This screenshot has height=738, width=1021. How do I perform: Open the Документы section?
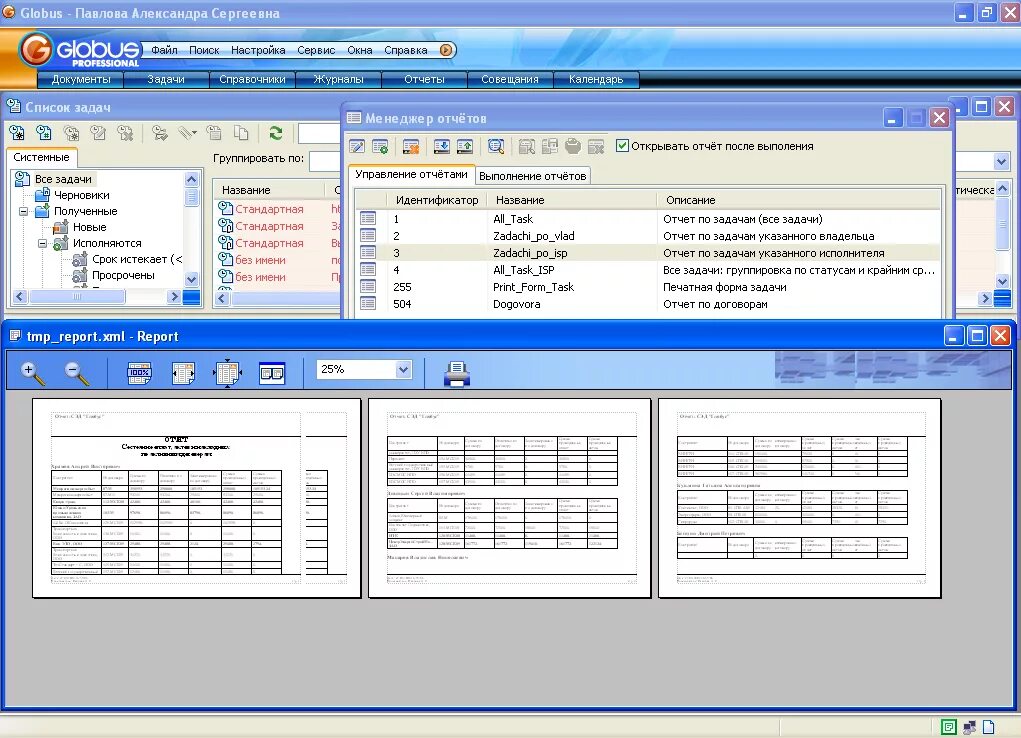click(x=81, y=79)
